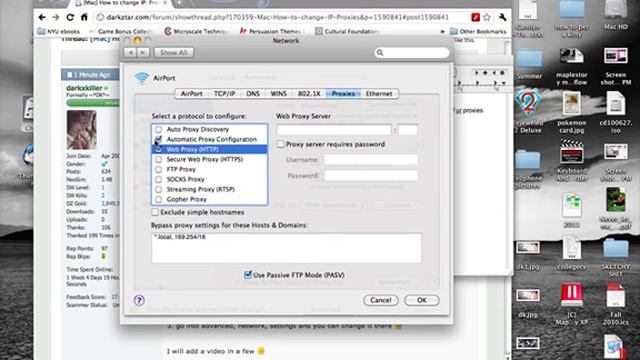Open Persuasion Themes bookmark
Viewport: 640px width, 360px height.
pyautogui.click(x=271, y=31)
